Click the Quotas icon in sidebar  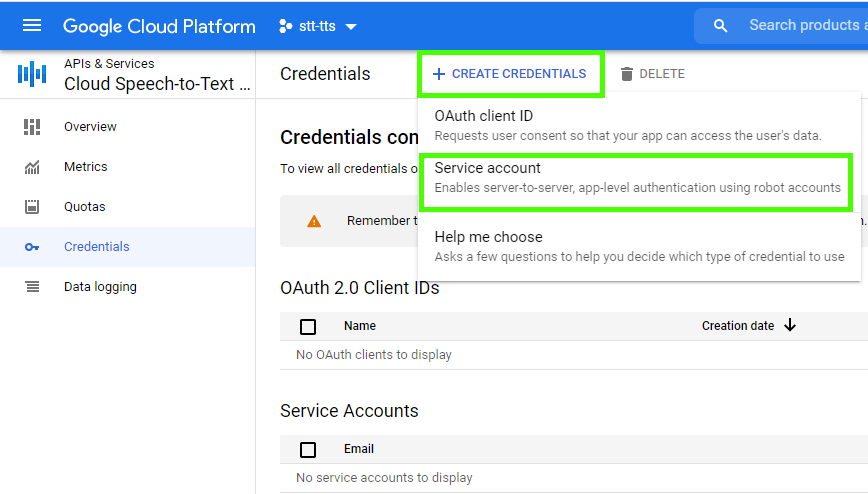point(32,207)
